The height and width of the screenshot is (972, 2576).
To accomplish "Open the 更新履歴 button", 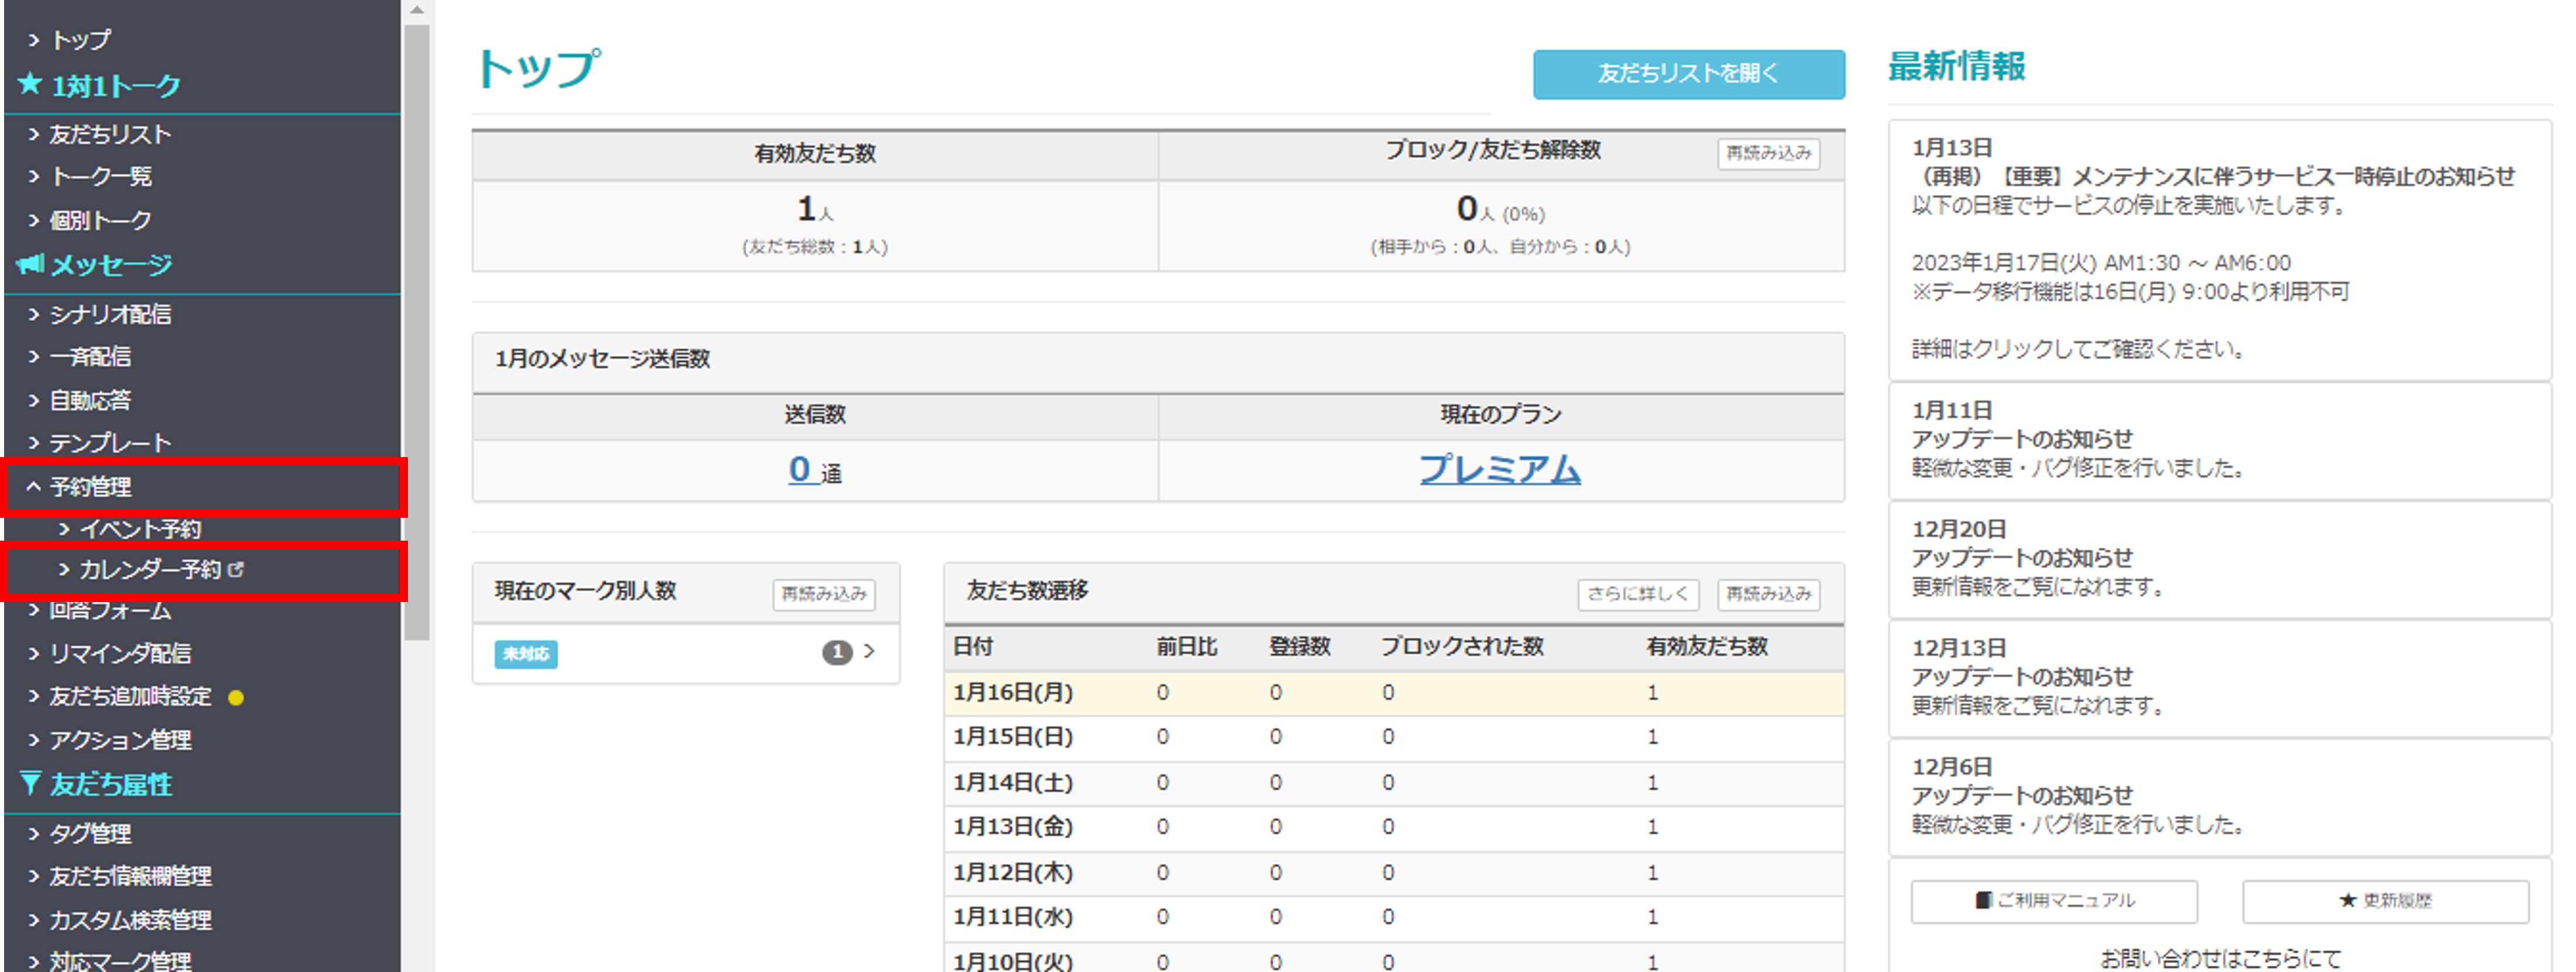I will pos(2385,901).
